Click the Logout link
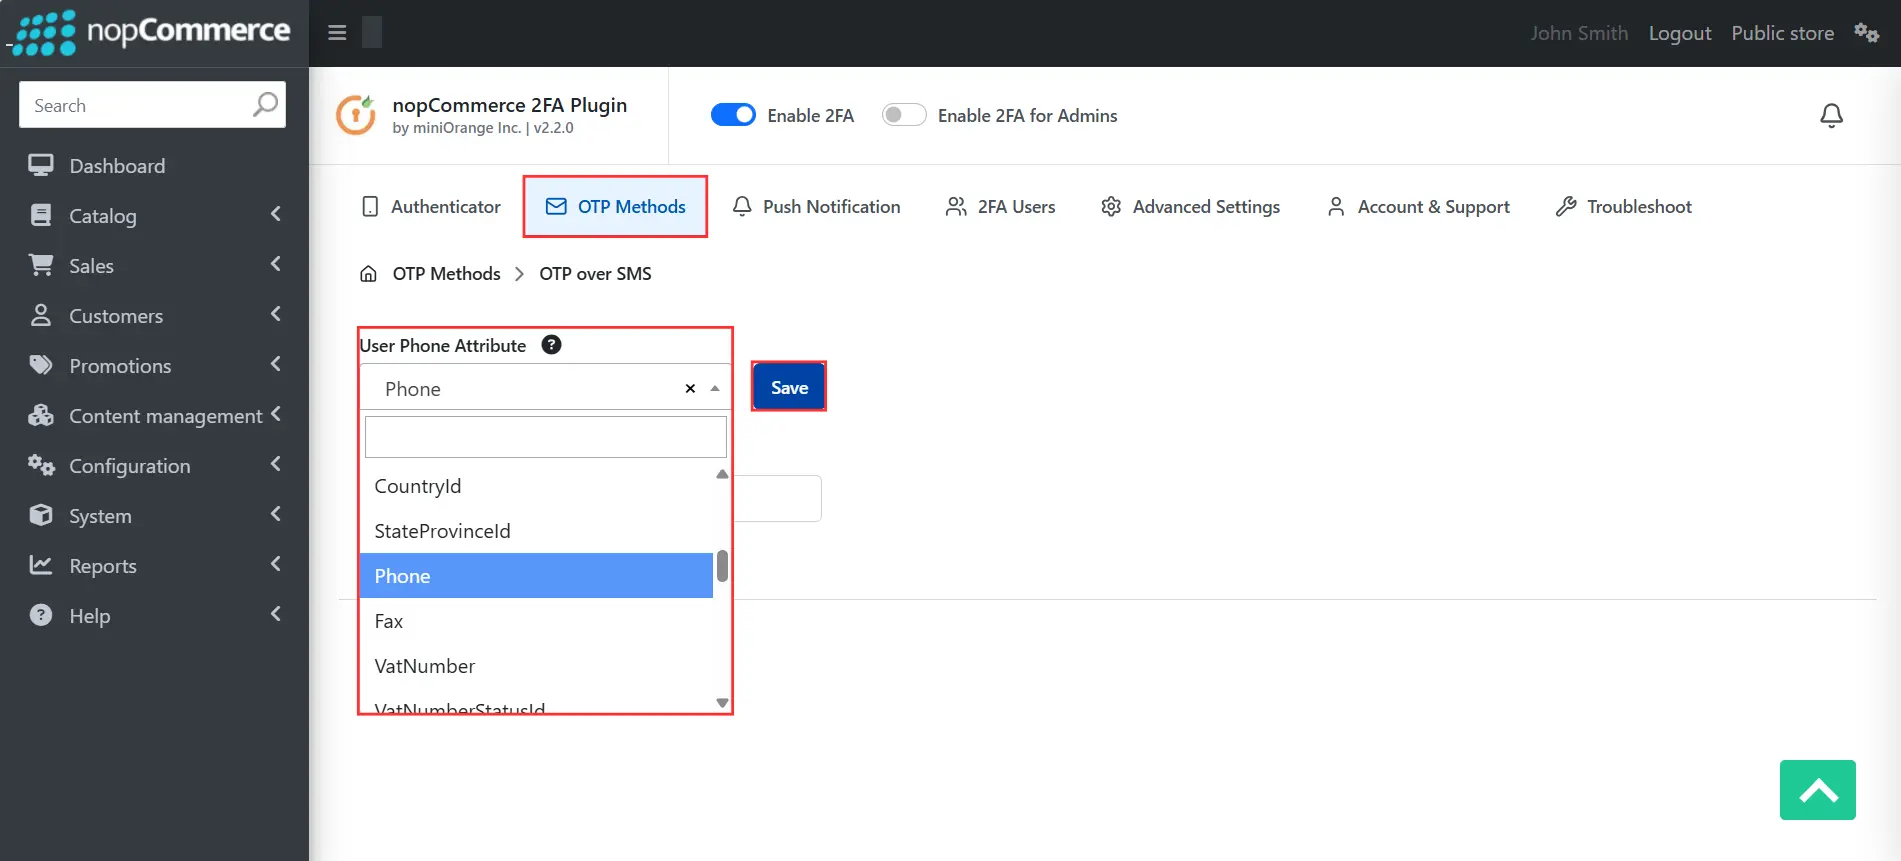 tap(1680, 33)
